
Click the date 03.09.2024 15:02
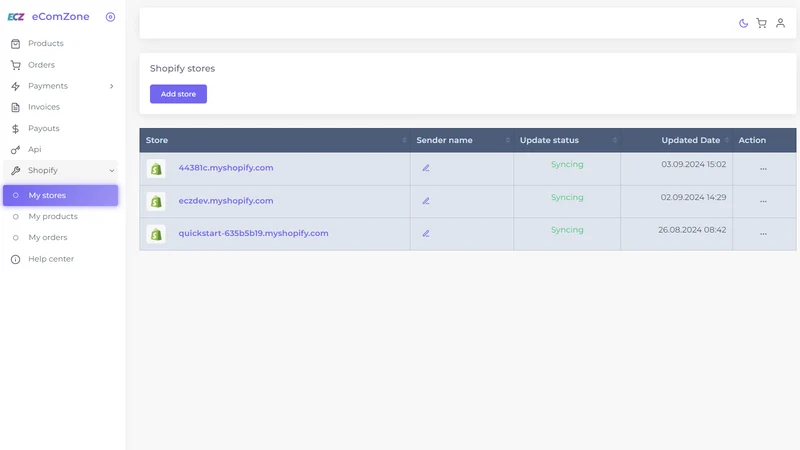(x=693, y=164)
